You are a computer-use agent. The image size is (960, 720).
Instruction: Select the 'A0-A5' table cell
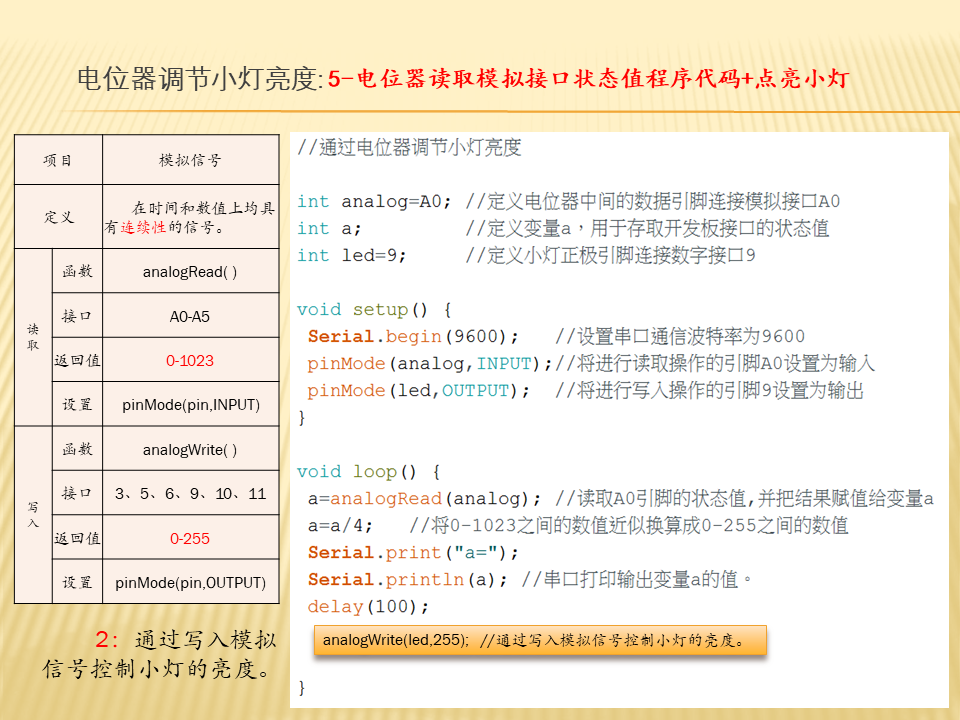[190, 316]
